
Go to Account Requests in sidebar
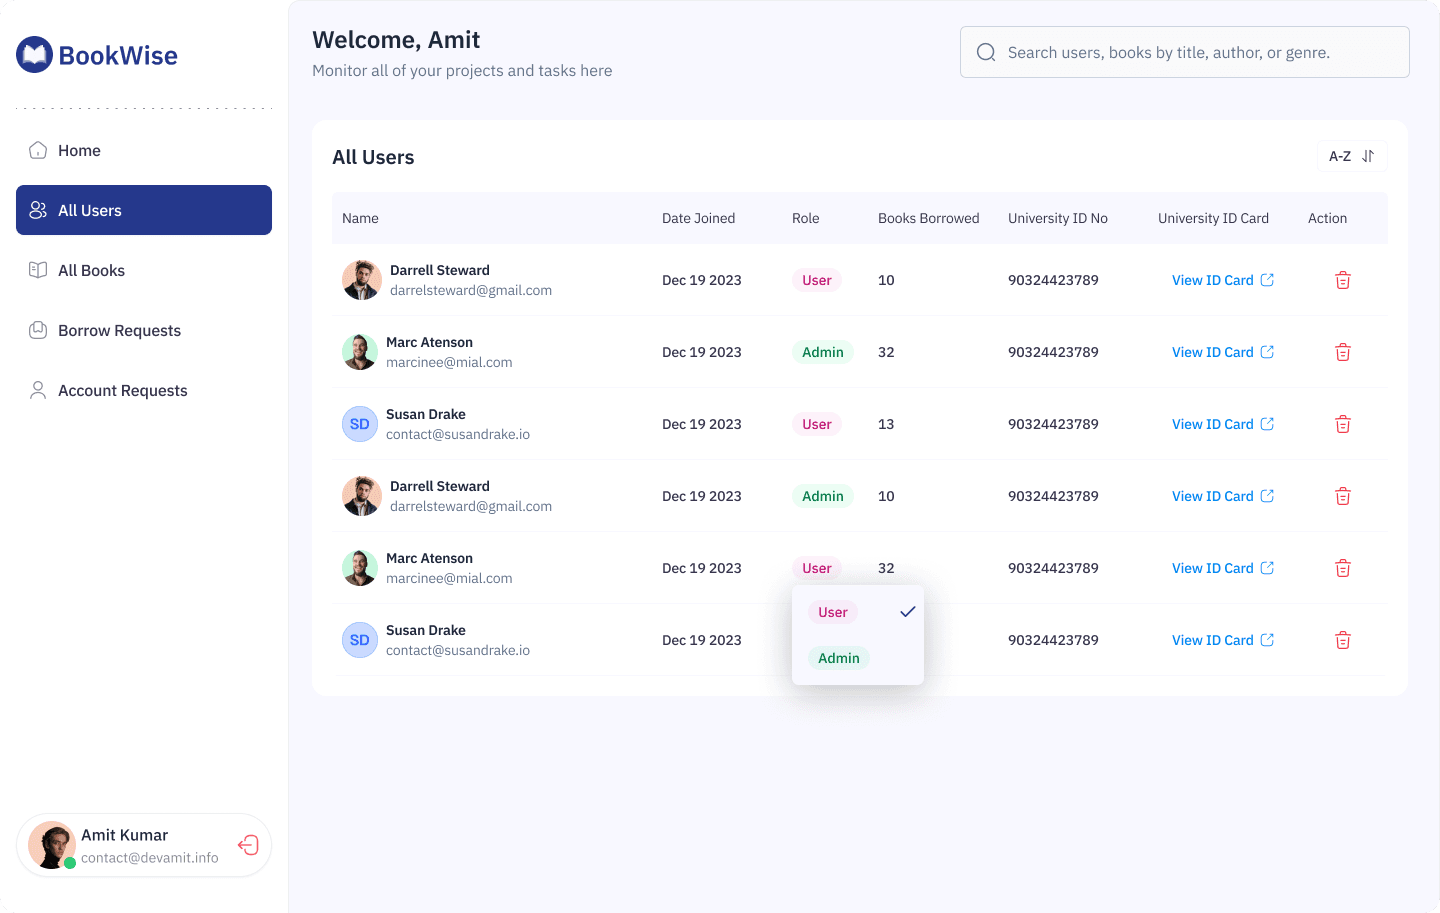(122, 390)
